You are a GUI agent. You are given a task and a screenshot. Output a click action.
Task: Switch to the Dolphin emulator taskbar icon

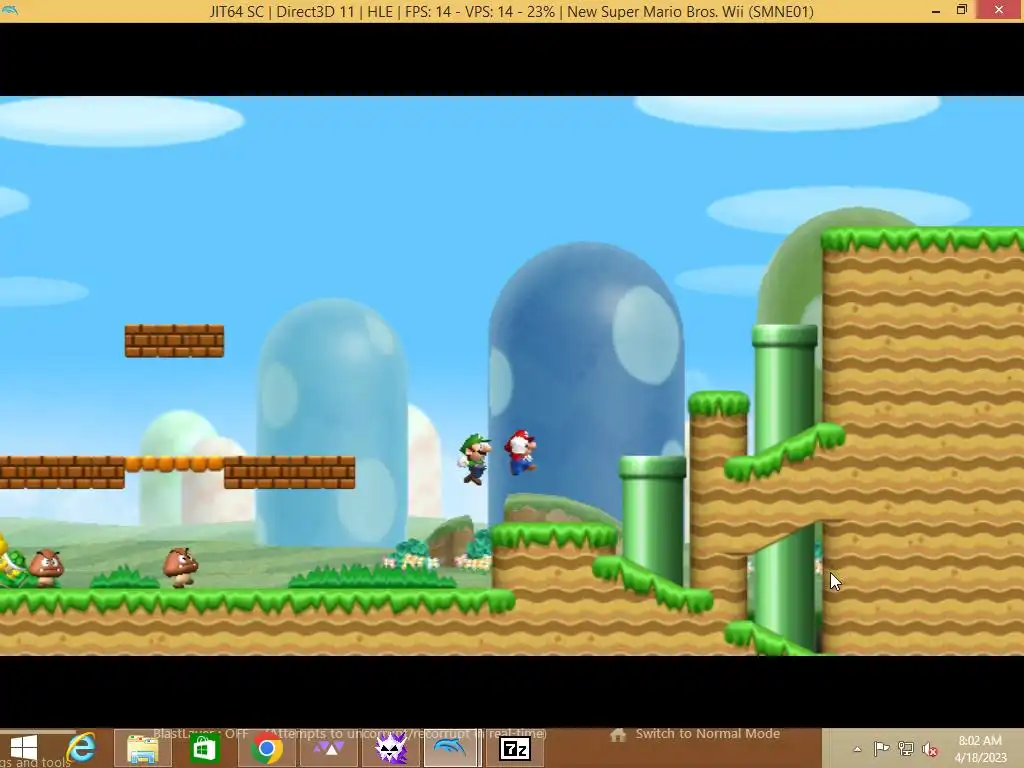(450, 748)
